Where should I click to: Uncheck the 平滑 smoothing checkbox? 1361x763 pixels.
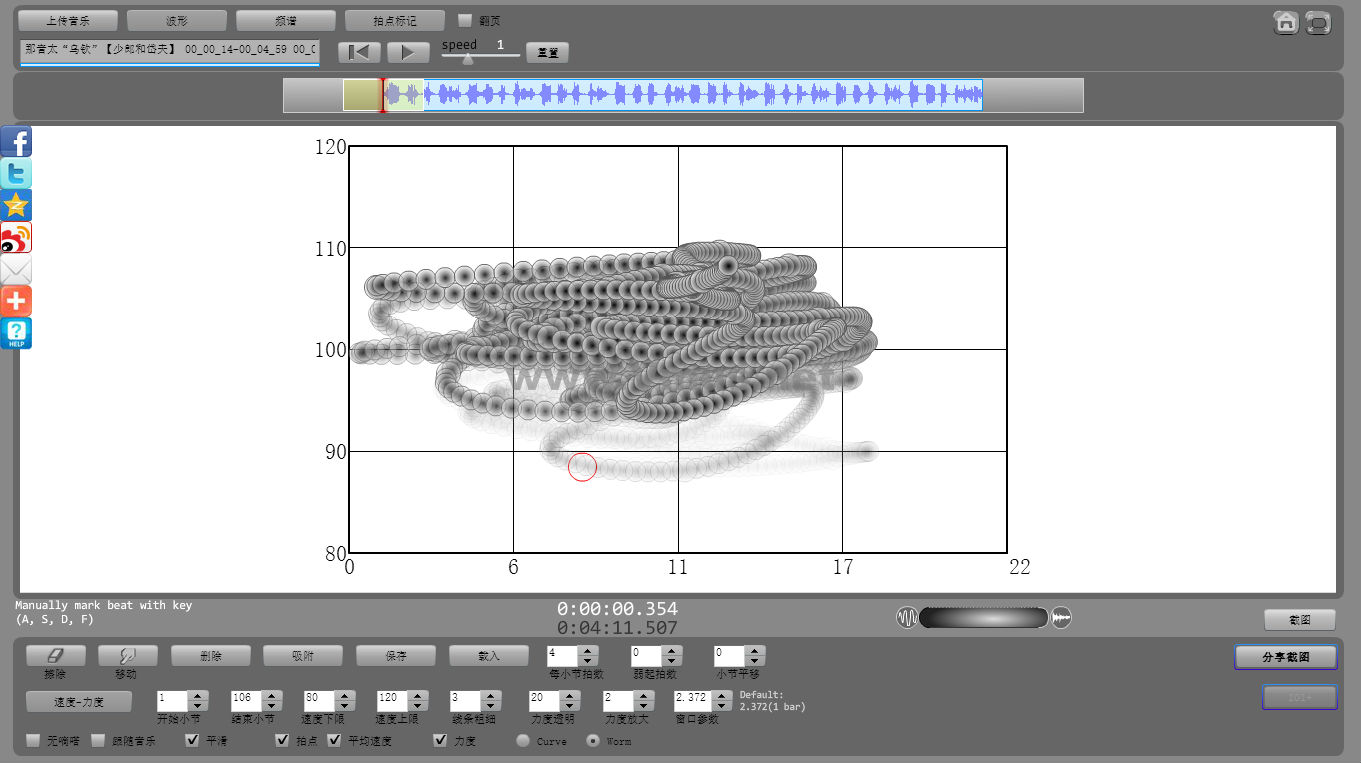coord(193,741)
